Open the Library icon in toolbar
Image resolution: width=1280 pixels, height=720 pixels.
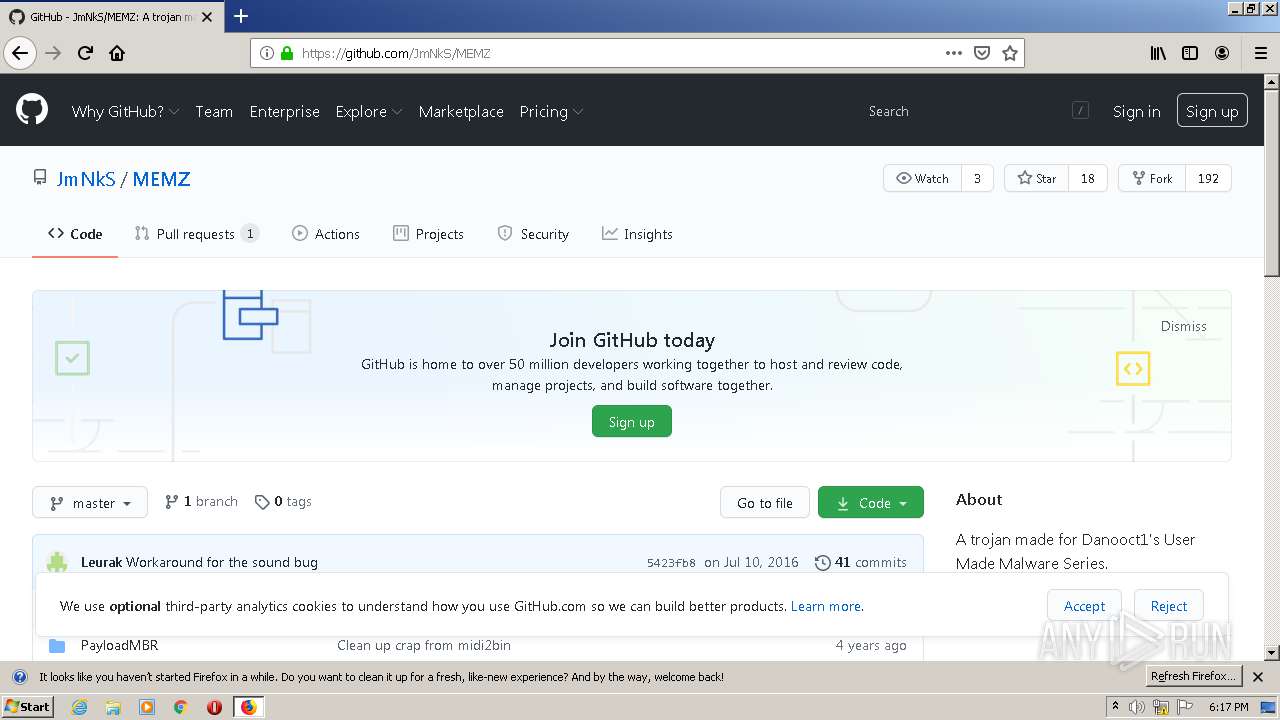(1158, 53)
